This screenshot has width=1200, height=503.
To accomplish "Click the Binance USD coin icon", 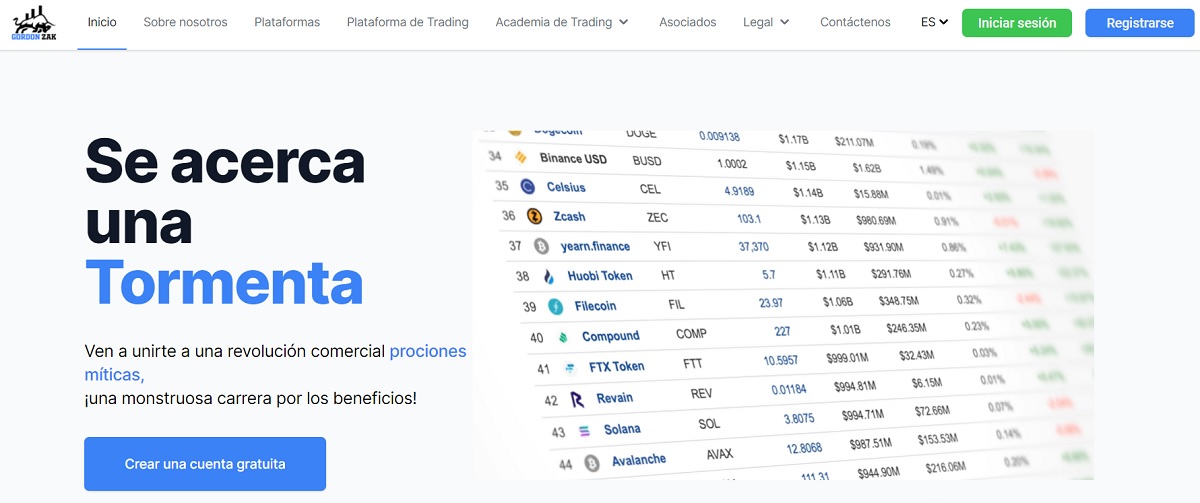I will (x=520, y=158).
